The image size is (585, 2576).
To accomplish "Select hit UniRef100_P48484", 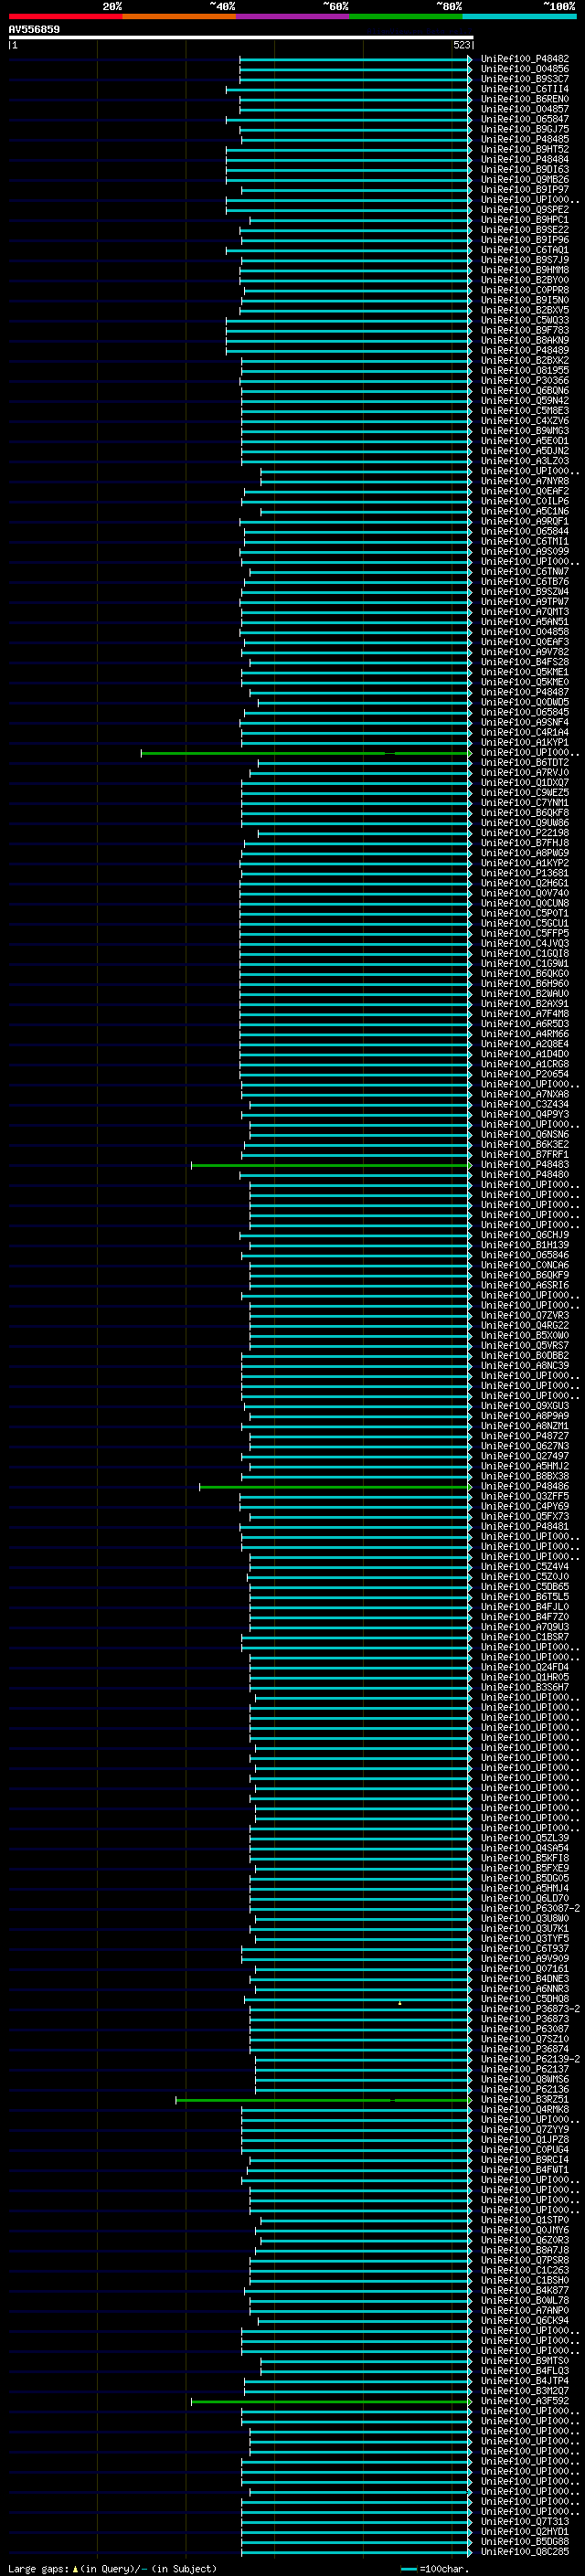I will tap(524, 159).
